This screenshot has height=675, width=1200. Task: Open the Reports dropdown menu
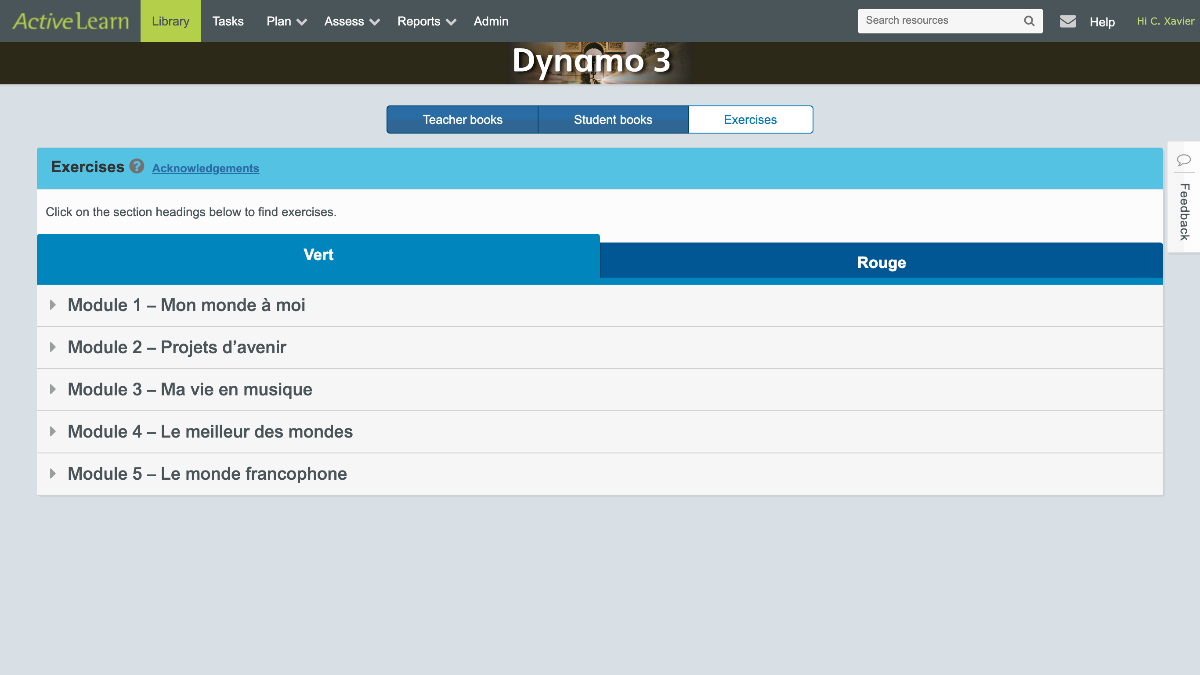(426, 21)
